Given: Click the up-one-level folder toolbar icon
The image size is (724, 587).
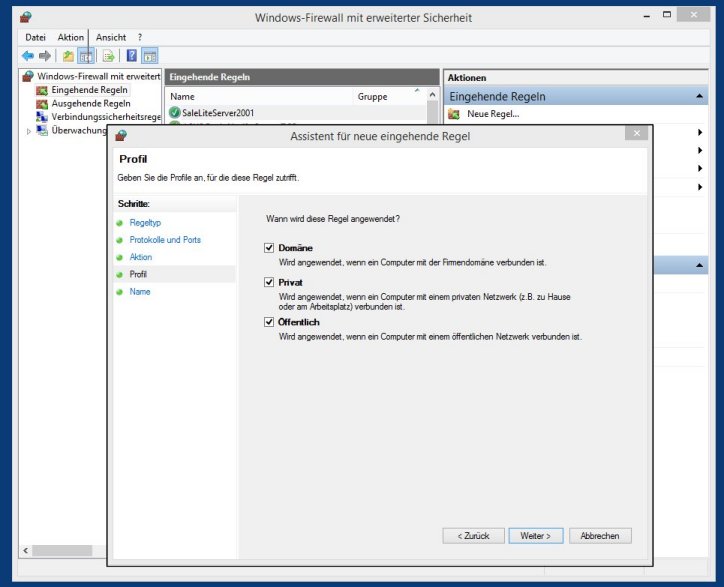Looking at the screenshot, I should coord(68,56).
